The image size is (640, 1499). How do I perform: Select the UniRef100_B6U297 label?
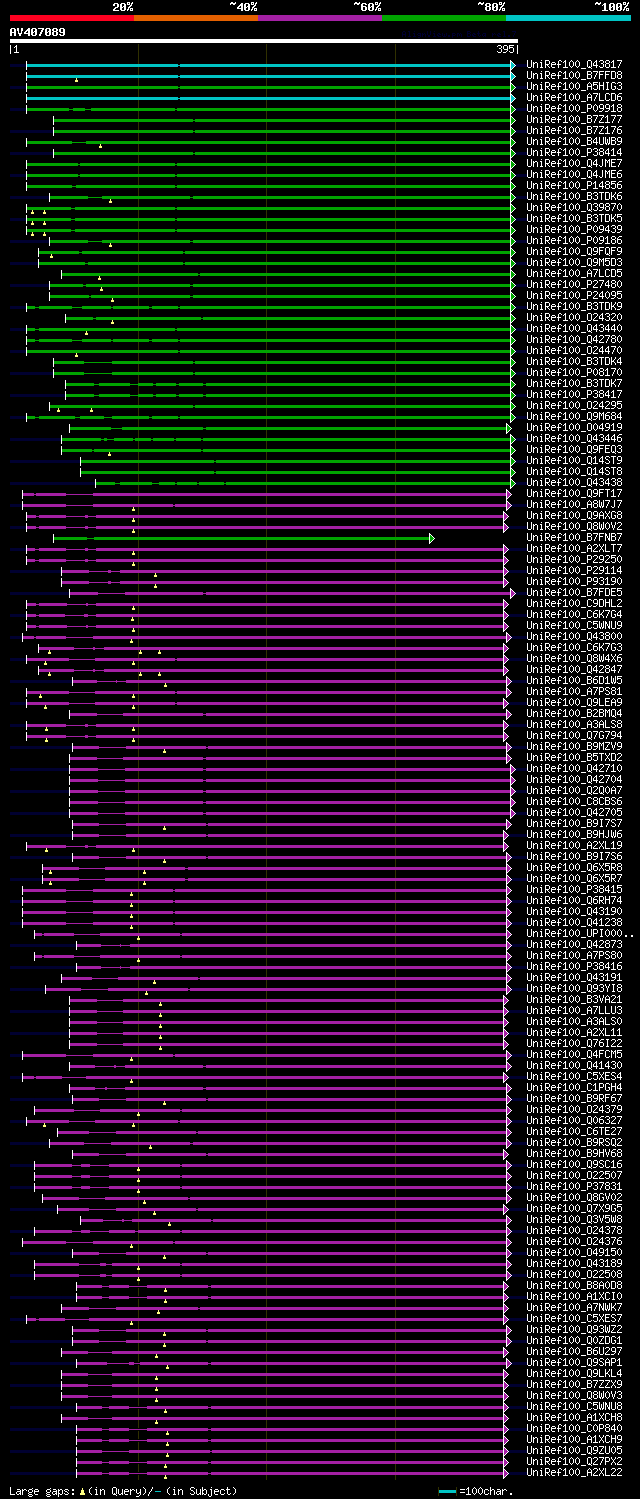[x=575, y=1352]
